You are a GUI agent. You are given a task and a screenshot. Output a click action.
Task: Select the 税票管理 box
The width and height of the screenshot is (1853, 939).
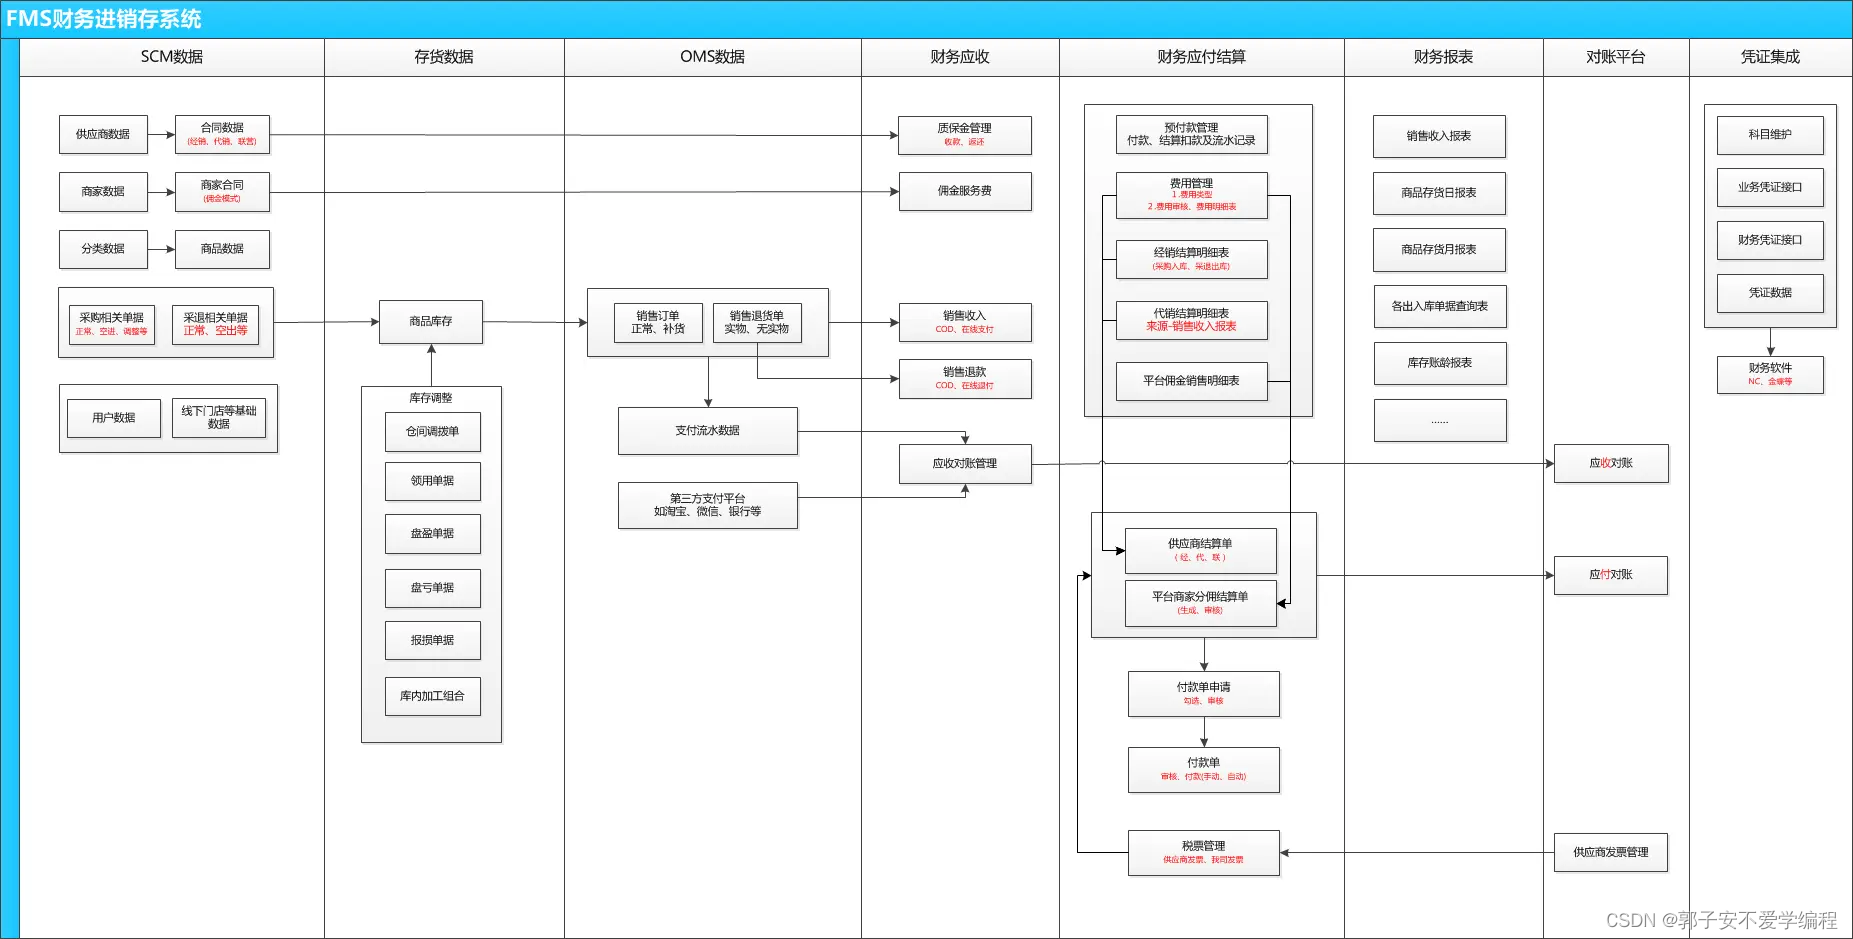point(1204,853)
